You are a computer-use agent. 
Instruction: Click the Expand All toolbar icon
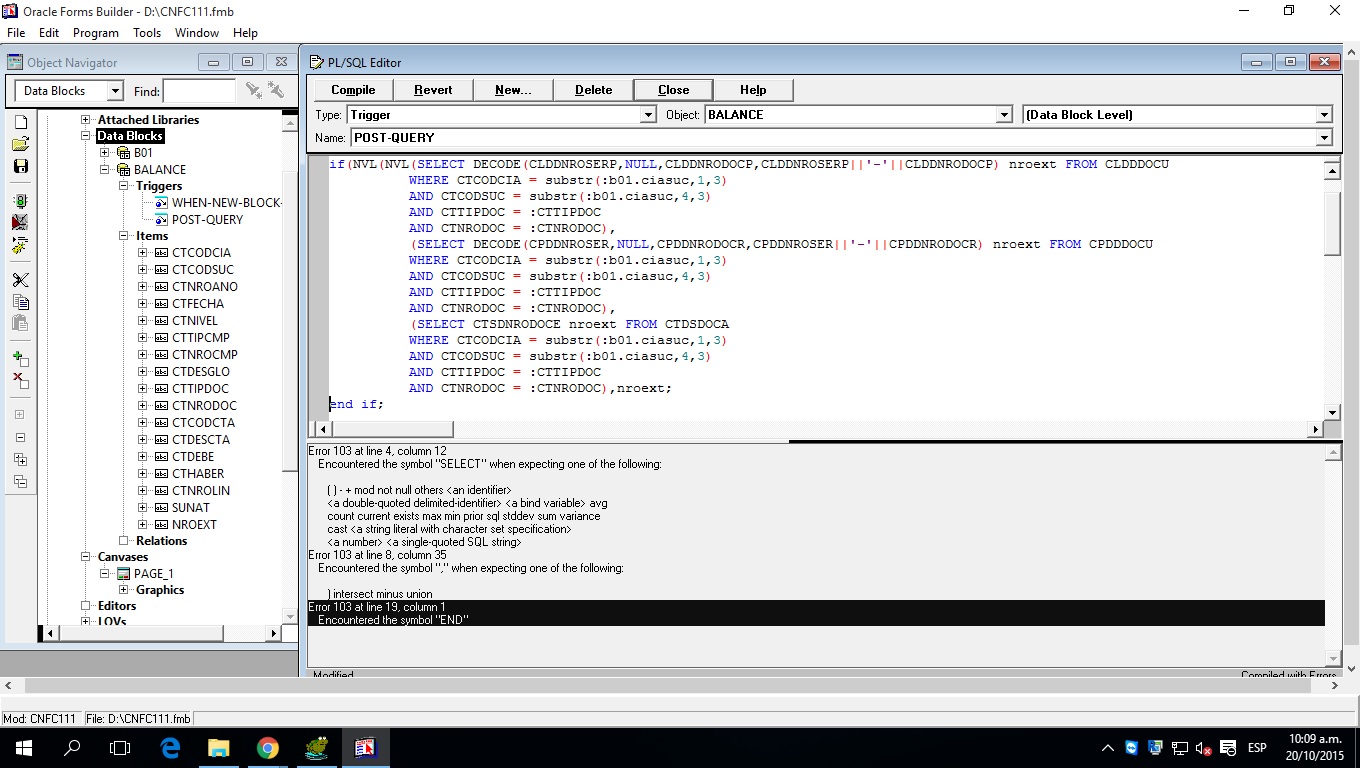(x=20, y=459)
